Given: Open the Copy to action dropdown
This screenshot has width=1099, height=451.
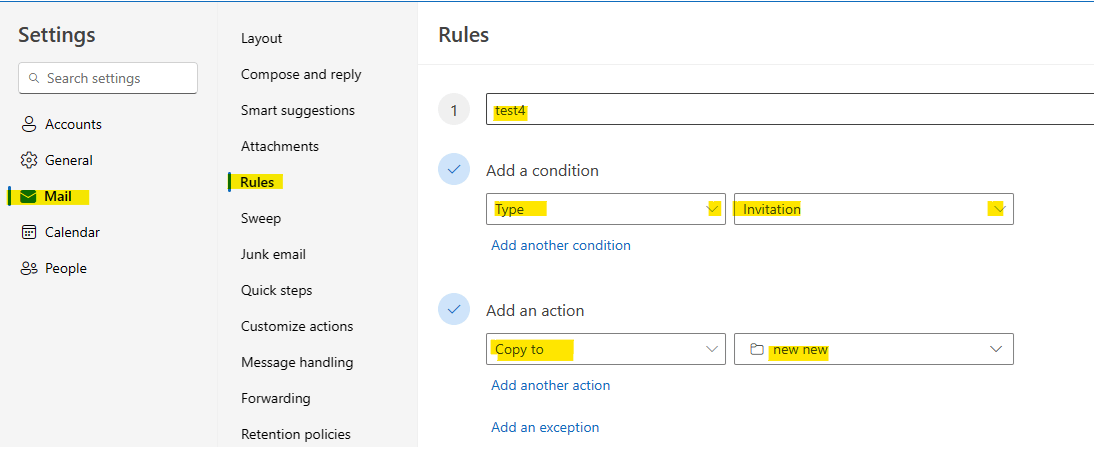Looking at the screenshot, I should tap(712, 349).
